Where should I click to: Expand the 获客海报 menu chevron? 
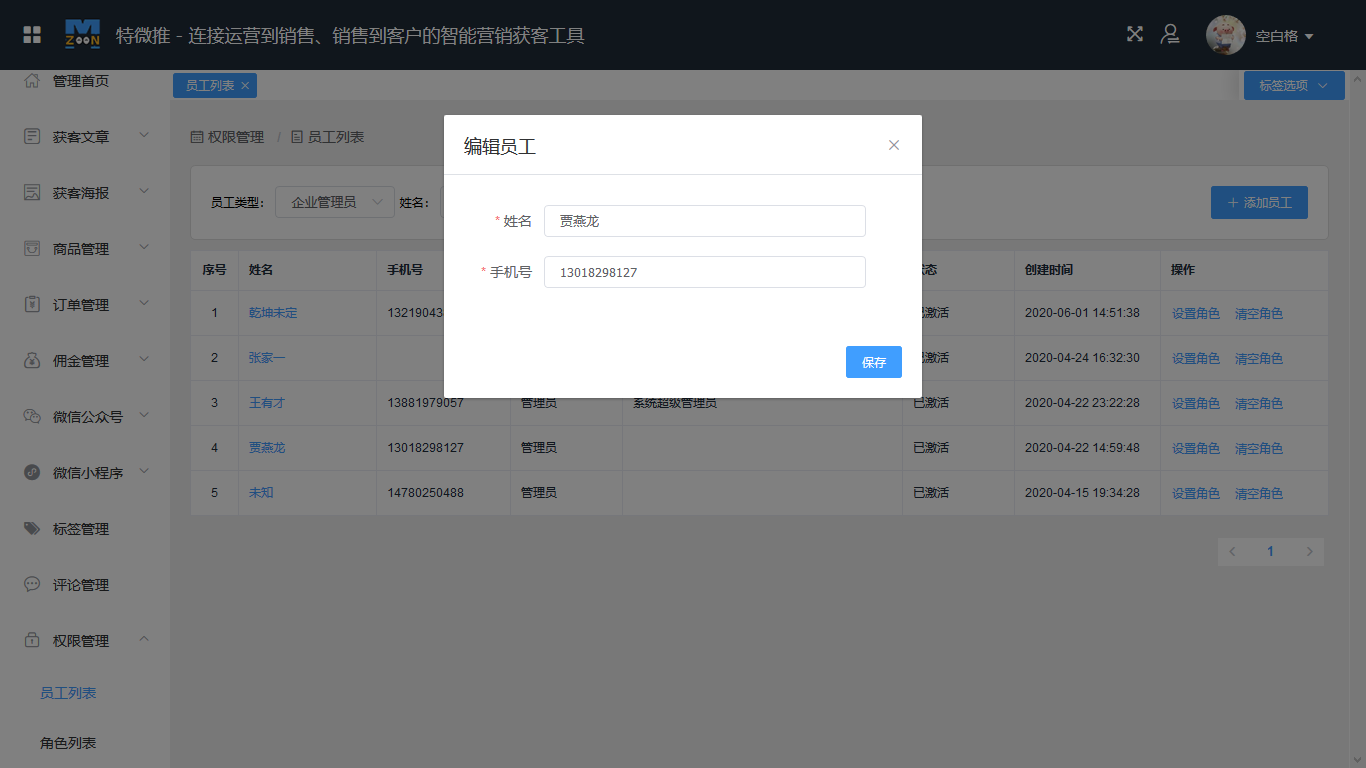144,191
